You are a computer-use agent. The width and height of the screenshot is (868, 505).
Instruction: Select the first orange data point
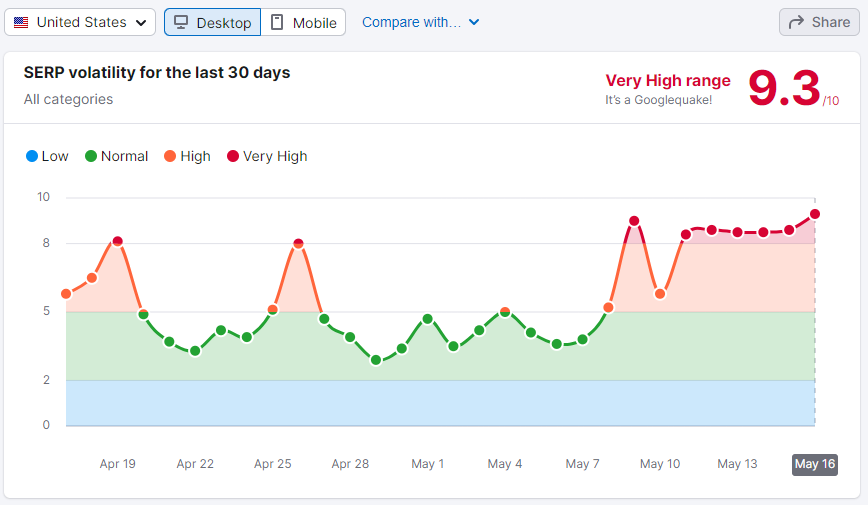pyautogui.click(x=66, y=294)
